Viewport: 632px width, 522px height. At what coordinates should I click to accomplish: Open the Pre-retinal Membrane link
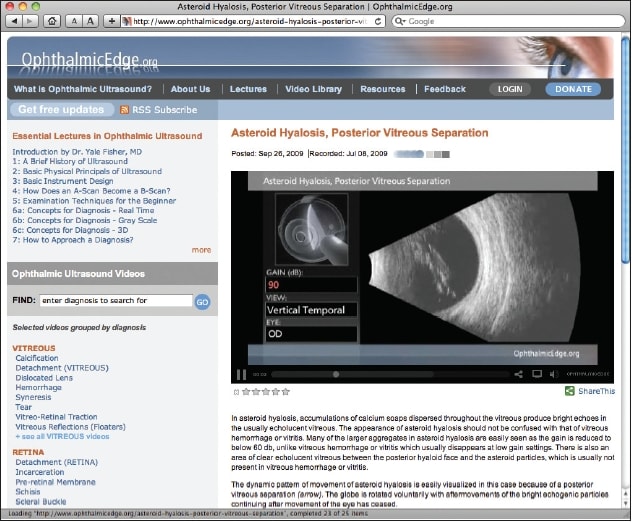(56, 482)
